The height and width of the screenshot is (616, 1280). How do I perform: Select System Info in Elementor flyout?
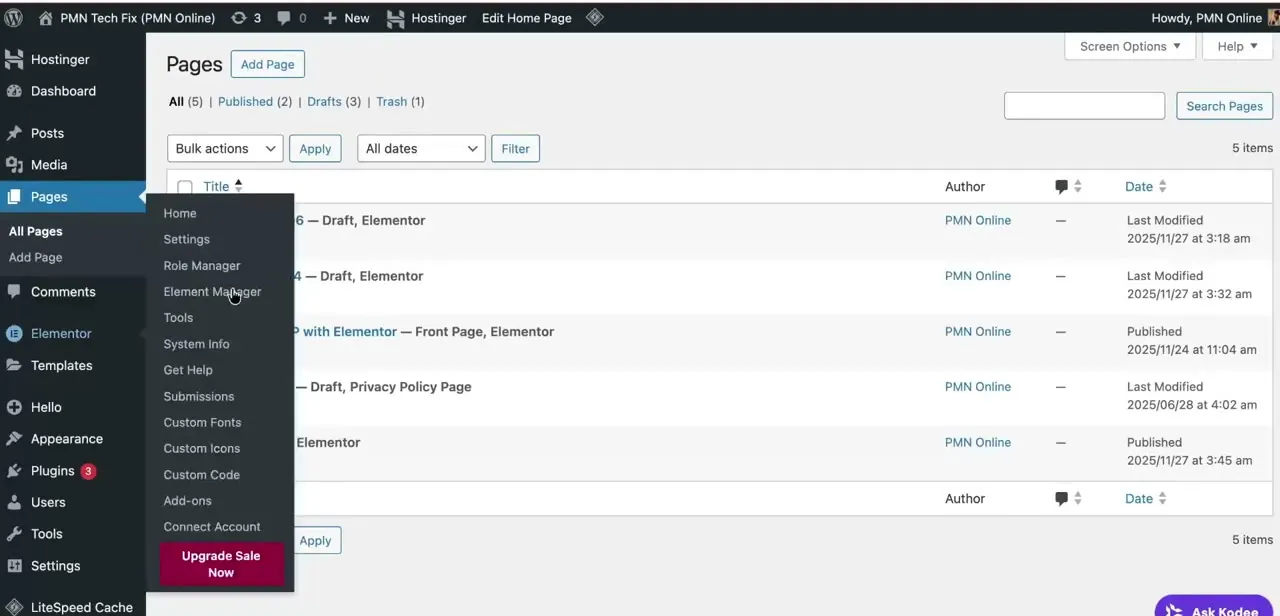coord(196,343)
